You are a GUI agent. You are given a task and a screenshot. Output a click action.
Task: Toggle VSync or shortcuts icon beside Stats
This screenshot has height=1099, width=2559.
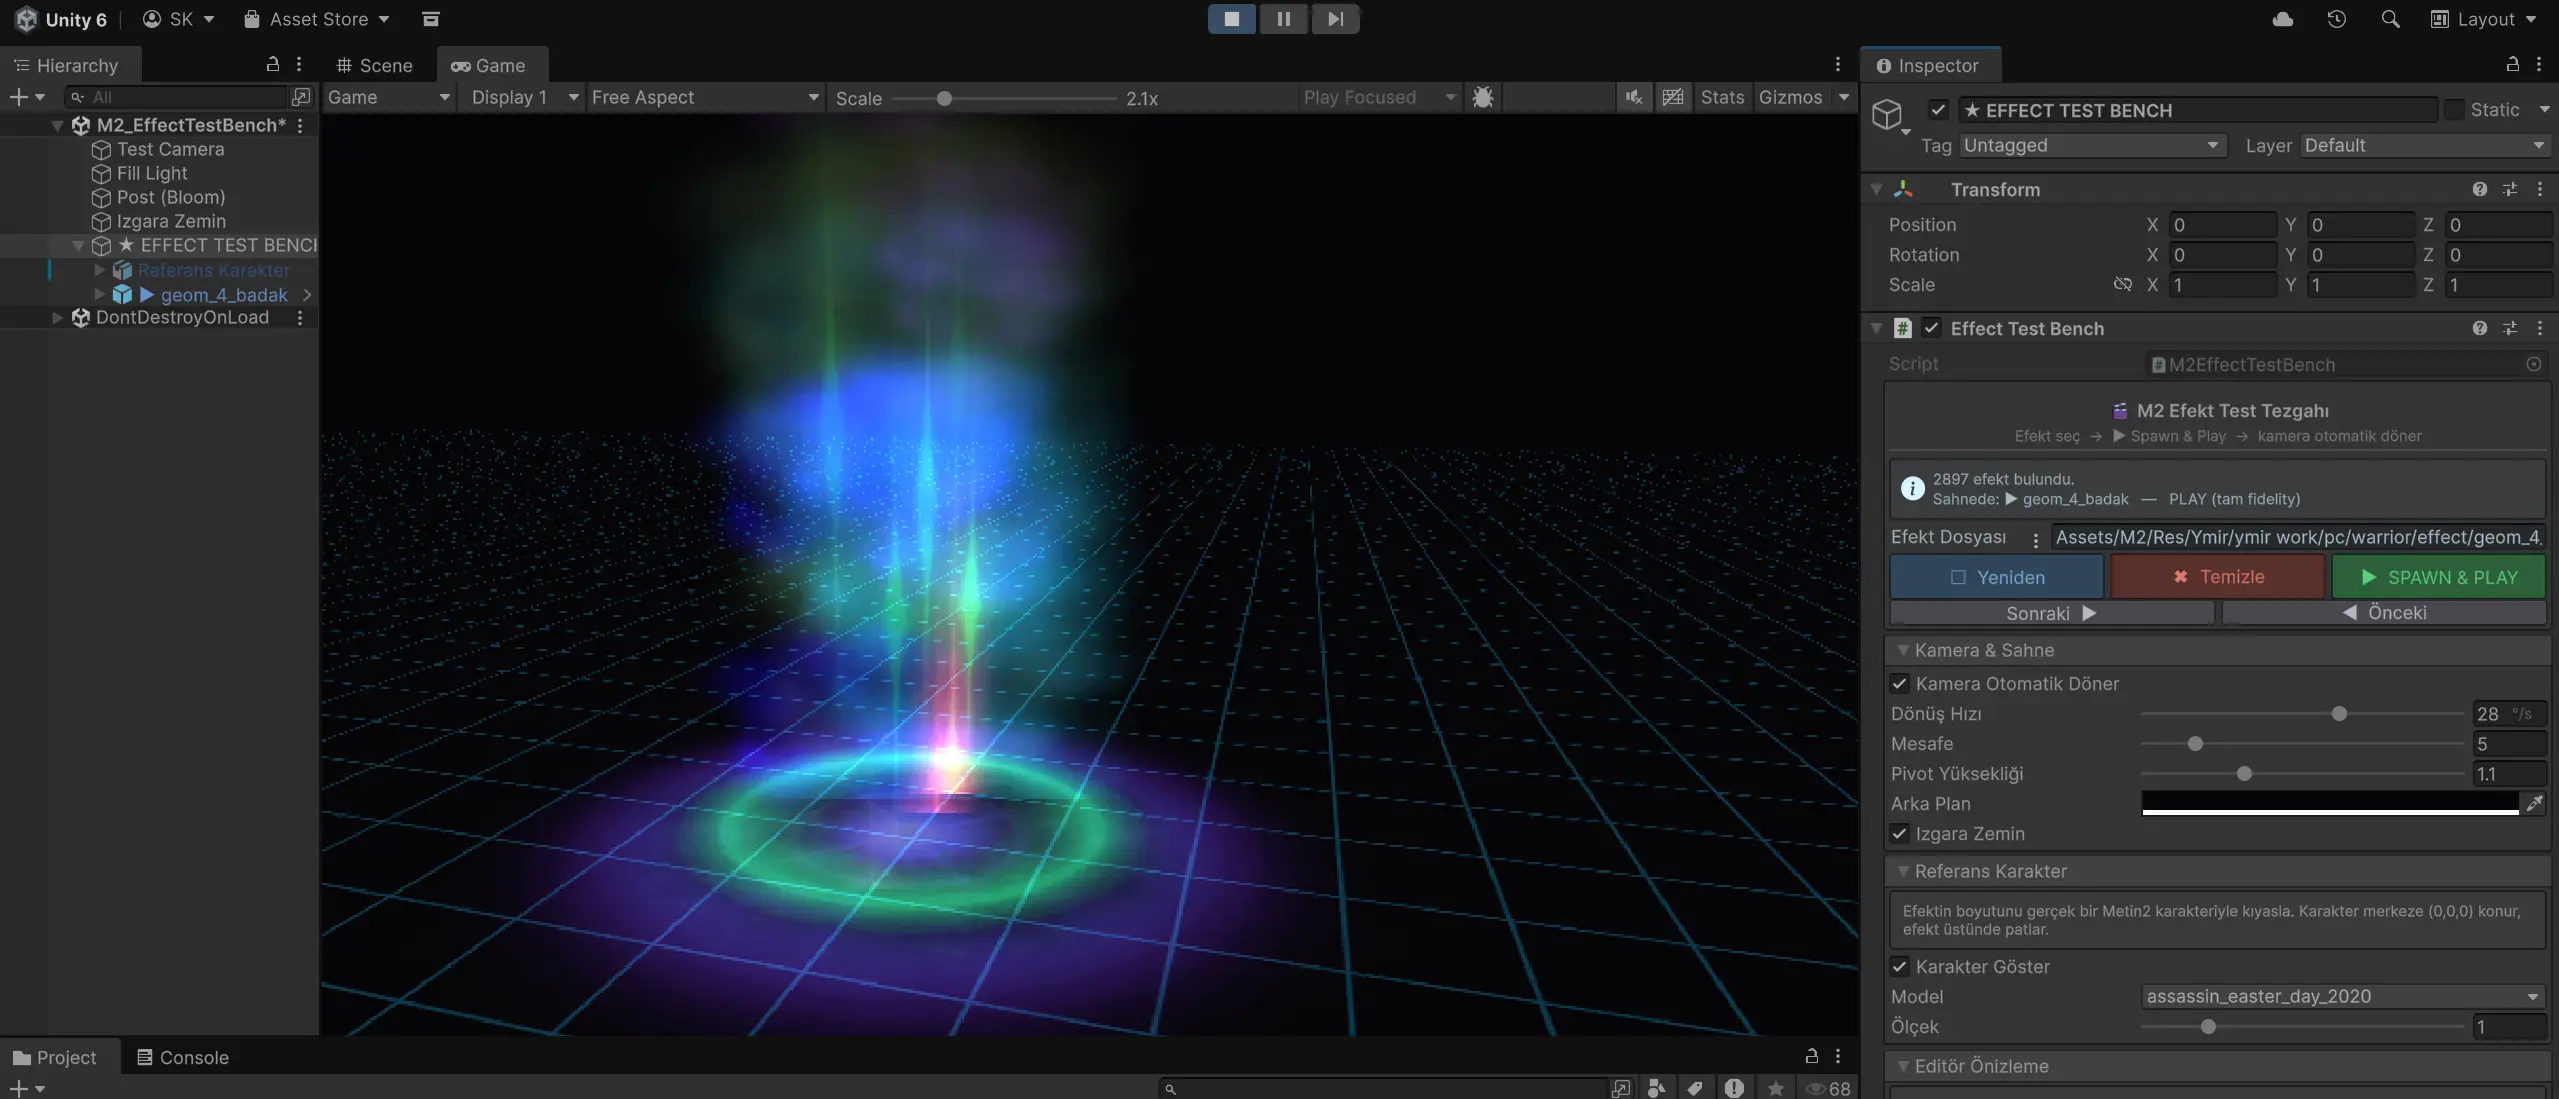coord(1673,97)
